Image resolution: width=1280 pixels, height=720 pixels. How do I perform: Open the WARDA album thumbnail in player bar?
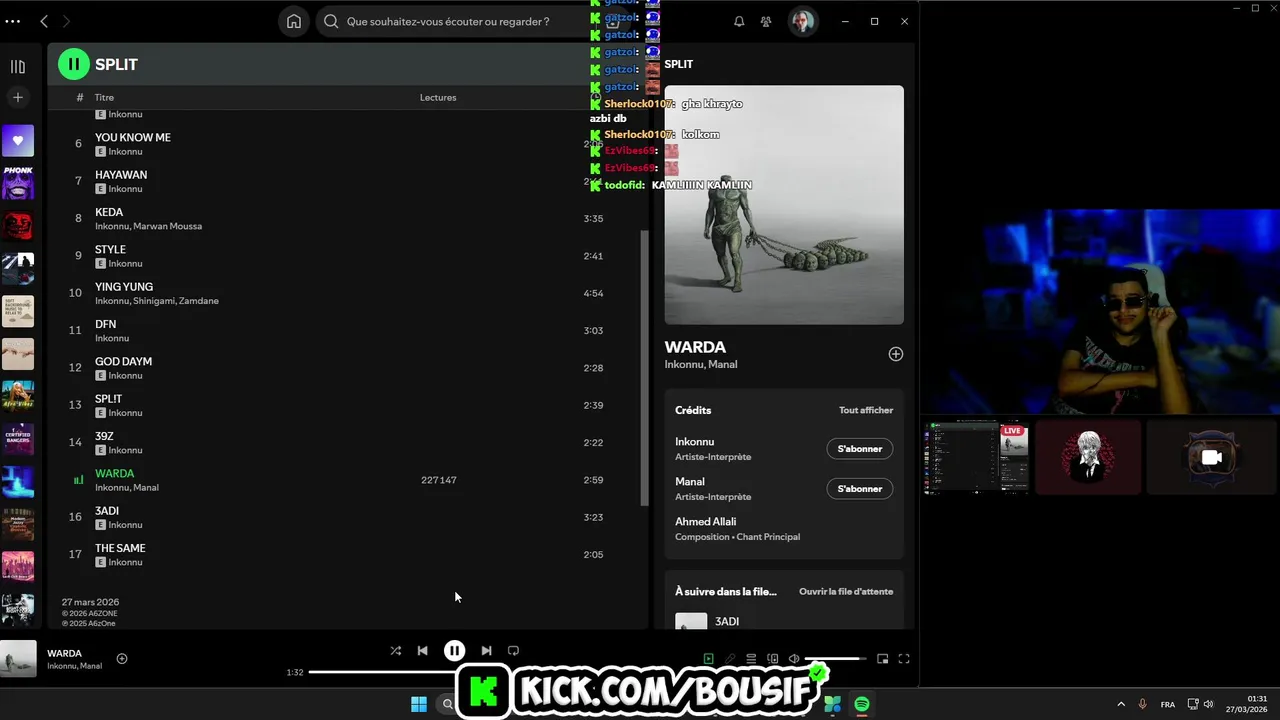click(18, 659)
